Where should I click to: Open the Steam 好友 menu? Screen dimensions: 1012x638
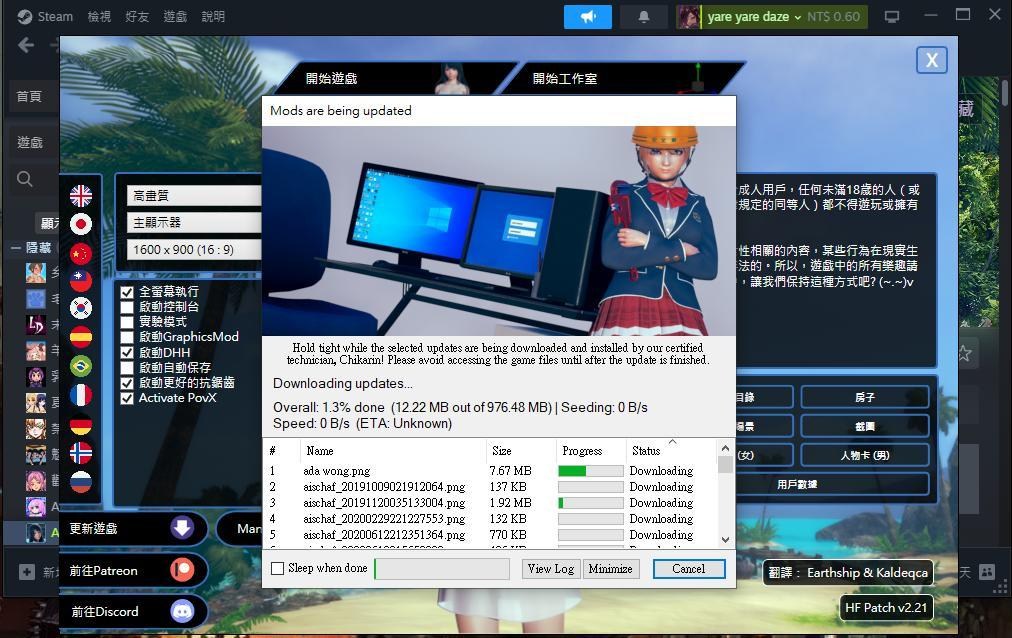(x=136, y=15)
